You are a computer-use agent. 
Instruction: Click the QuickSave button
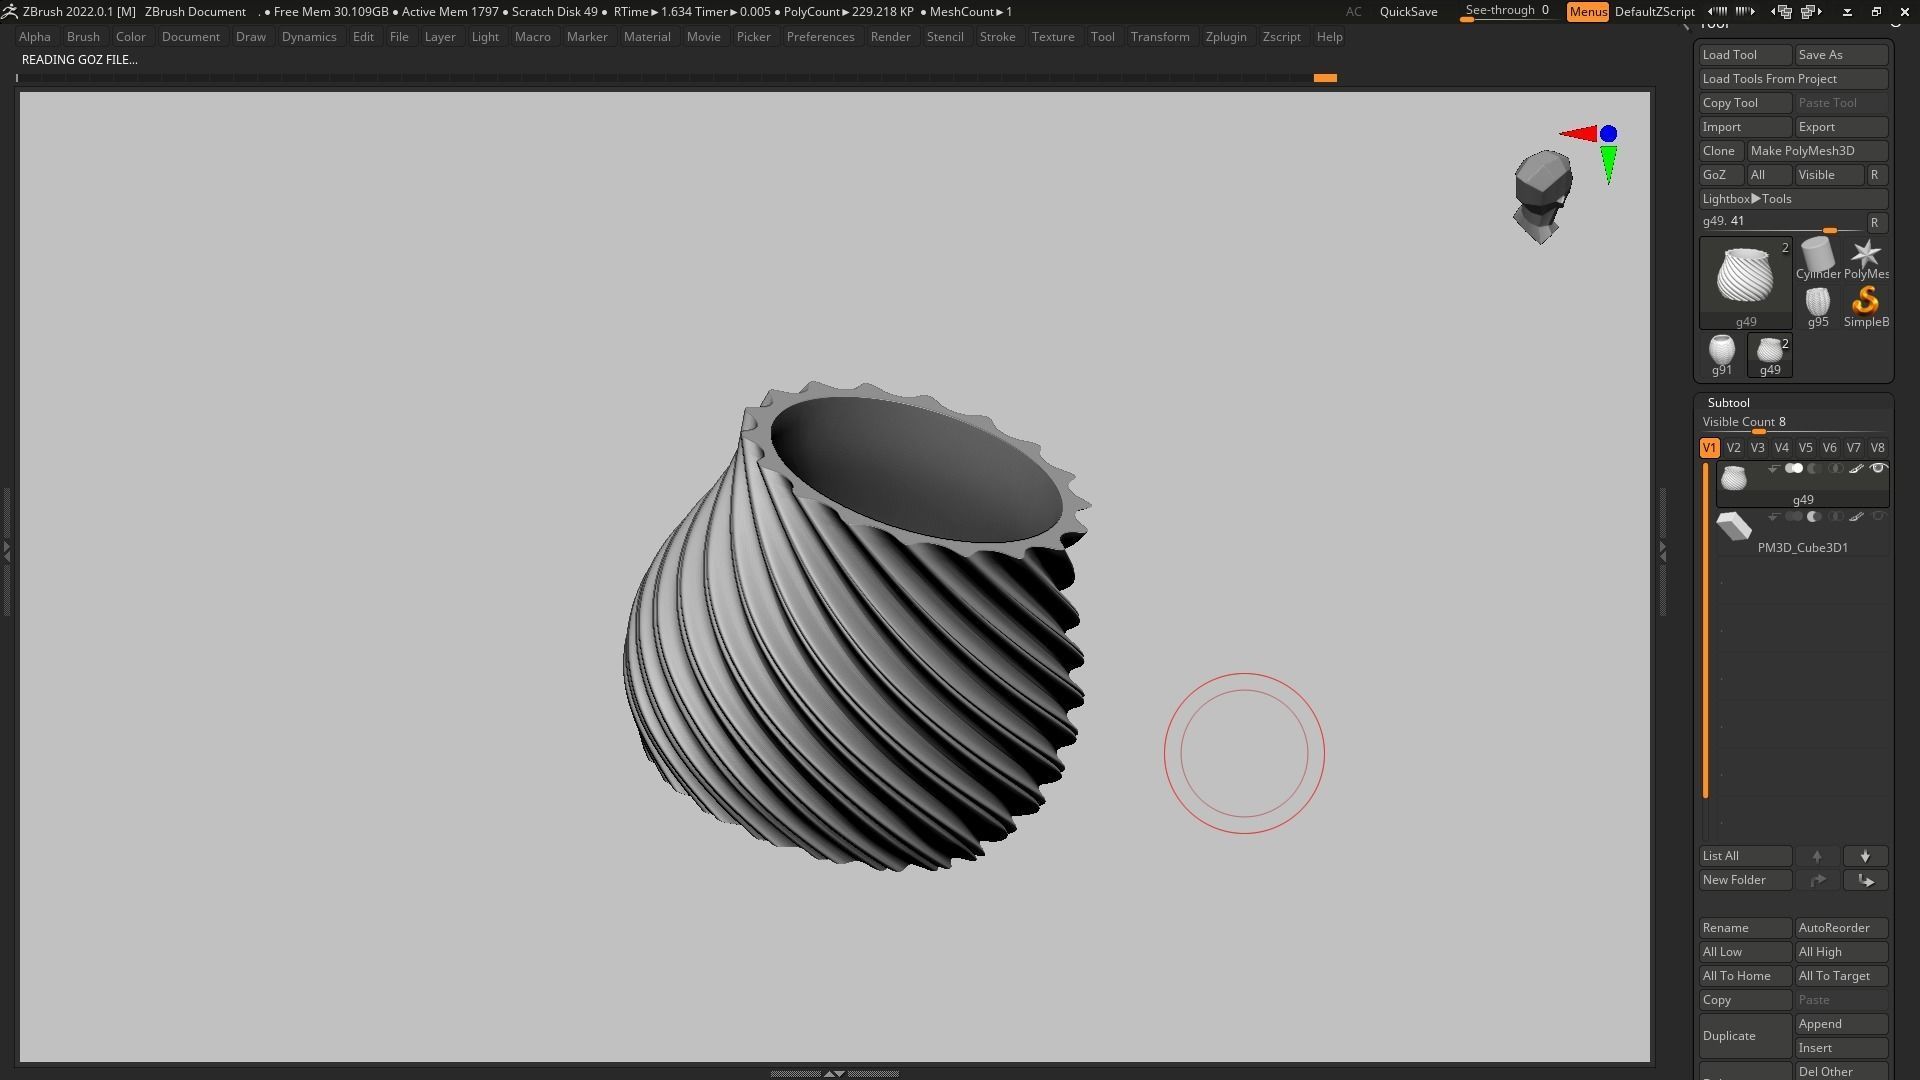pyautogui.click(x=1408, y=12)
